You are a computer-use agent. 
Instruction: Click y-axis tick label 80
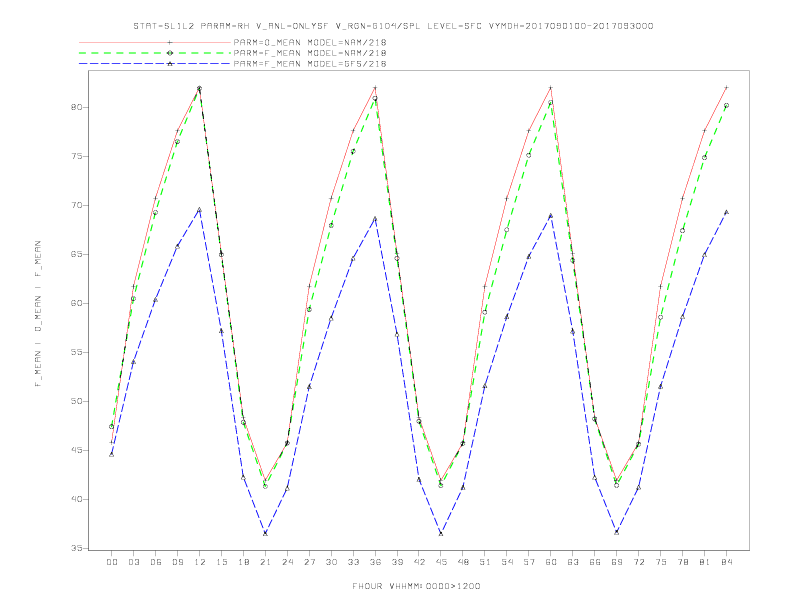[77, 108]
